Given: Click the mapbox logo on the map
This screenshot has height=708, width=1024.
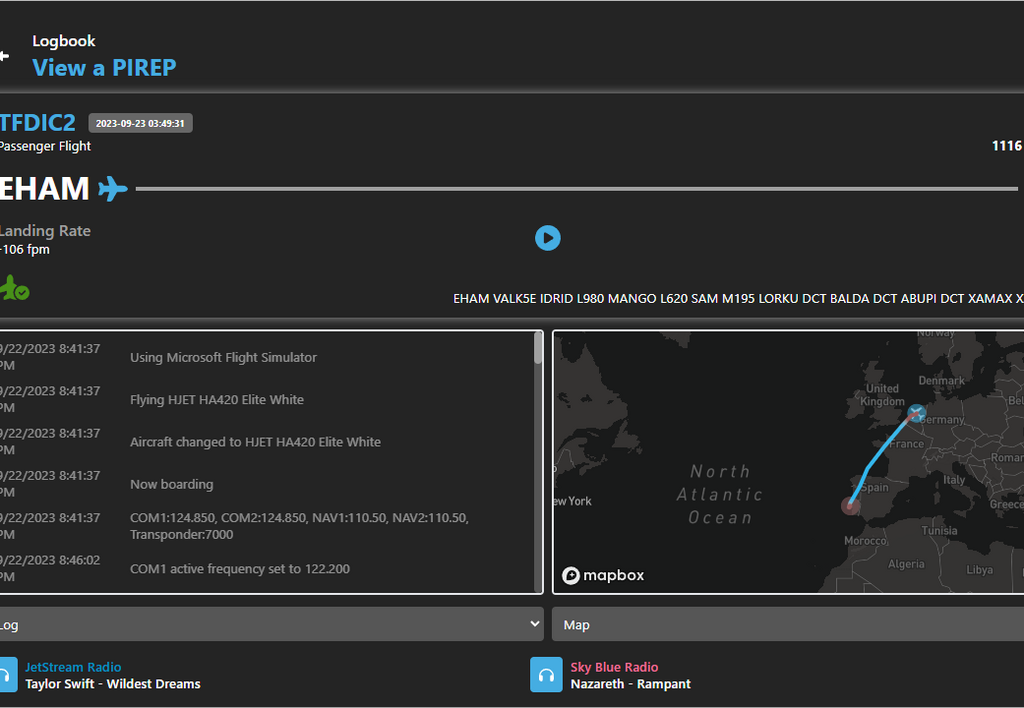Looking at the screenshot, I should pyautogui.click(x=603, y=575).
